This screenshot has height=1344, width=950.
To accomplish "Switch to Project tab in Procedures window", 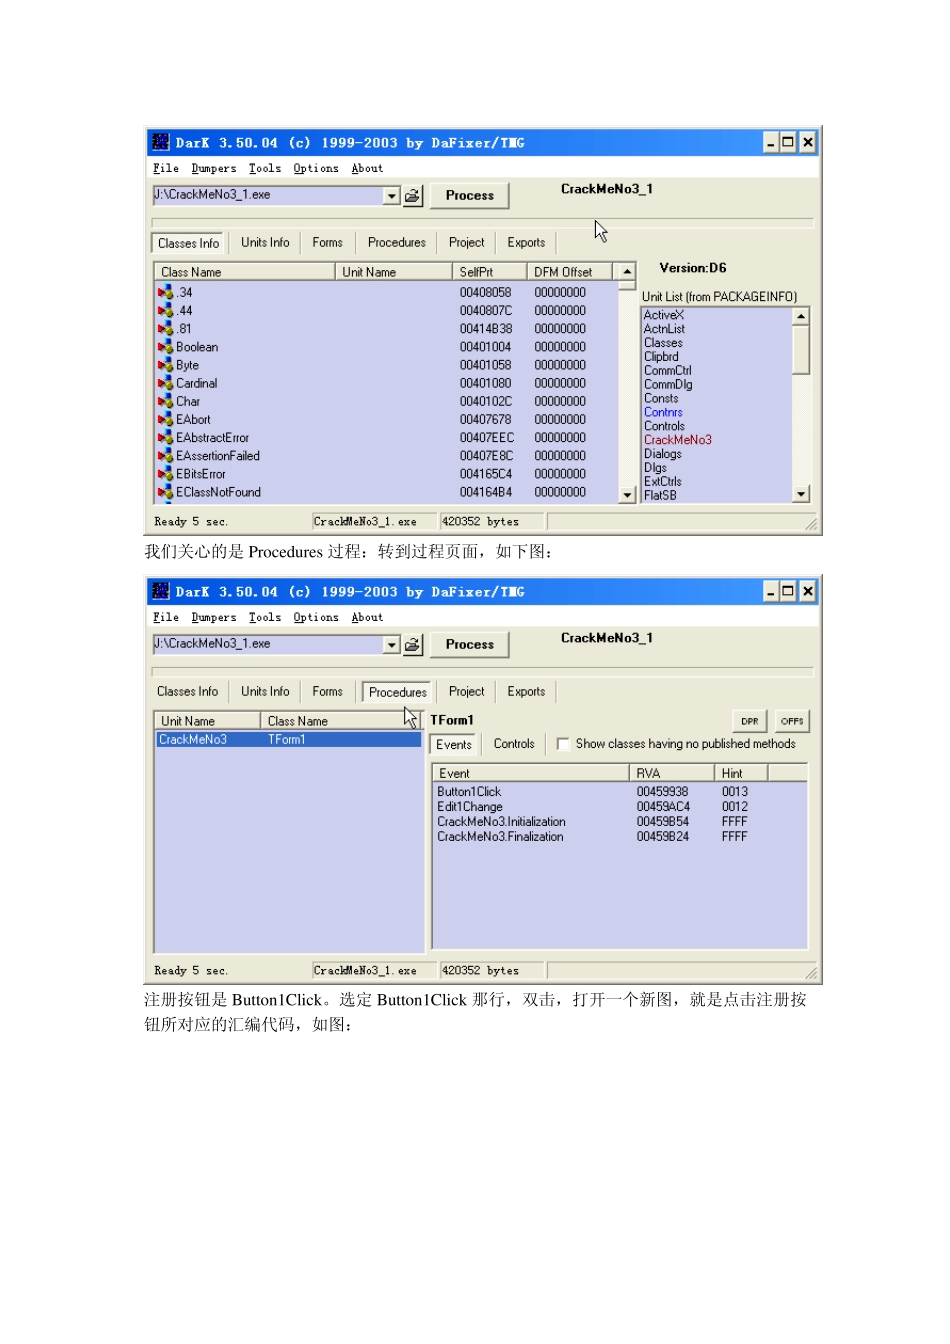I will pos(466,692).
